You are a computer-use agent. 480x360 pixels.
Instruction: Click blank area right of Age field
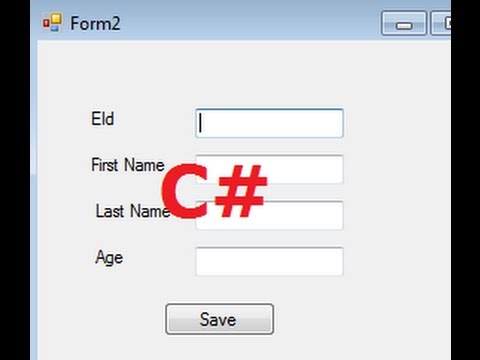point(397,262)
